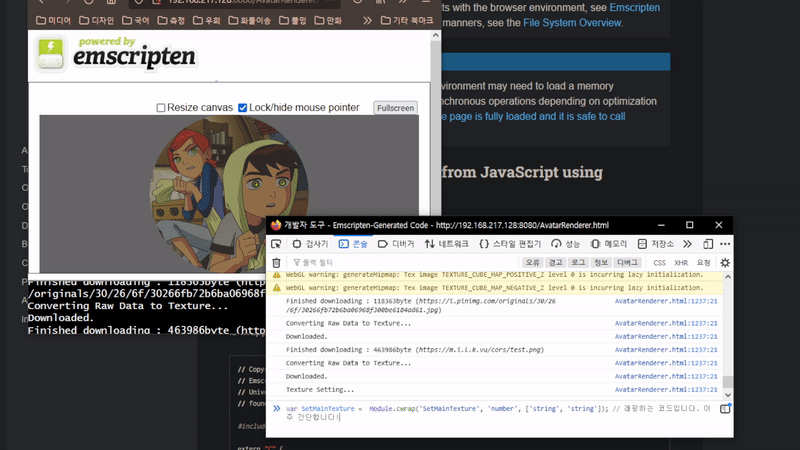Open the 디버거 debugger tab

396,244
